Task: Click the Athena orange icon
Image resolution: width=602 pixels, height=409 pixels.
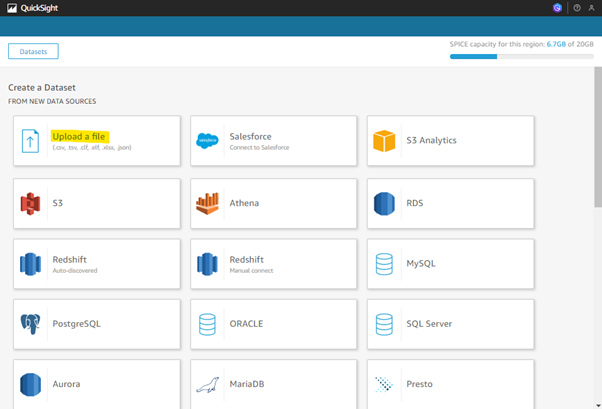Action: [x=207, y=204]
